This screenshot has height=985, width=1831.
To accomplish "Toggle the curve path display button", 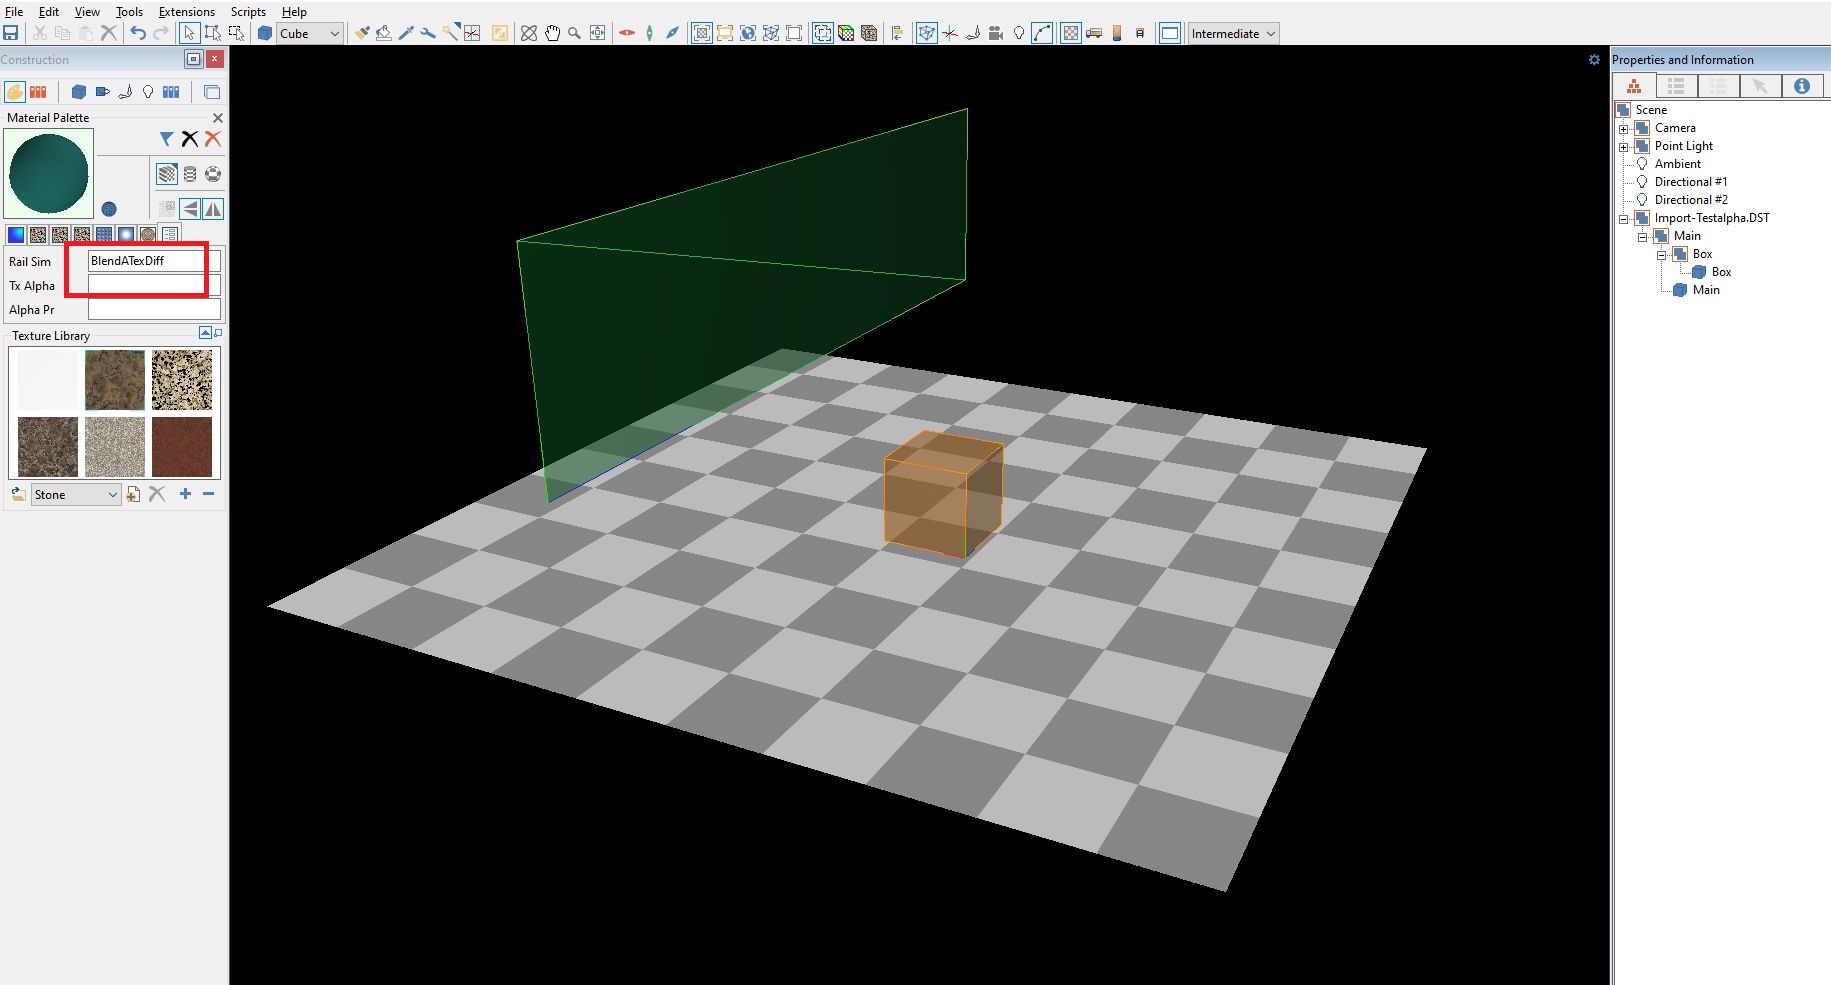I will pyautogui.click(x=1043, y=33).
